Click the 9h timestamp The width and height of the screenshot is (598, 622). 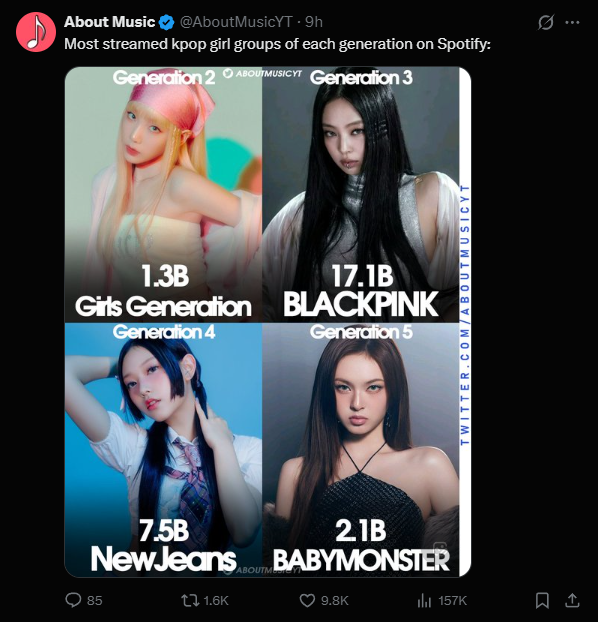point(313,22)
